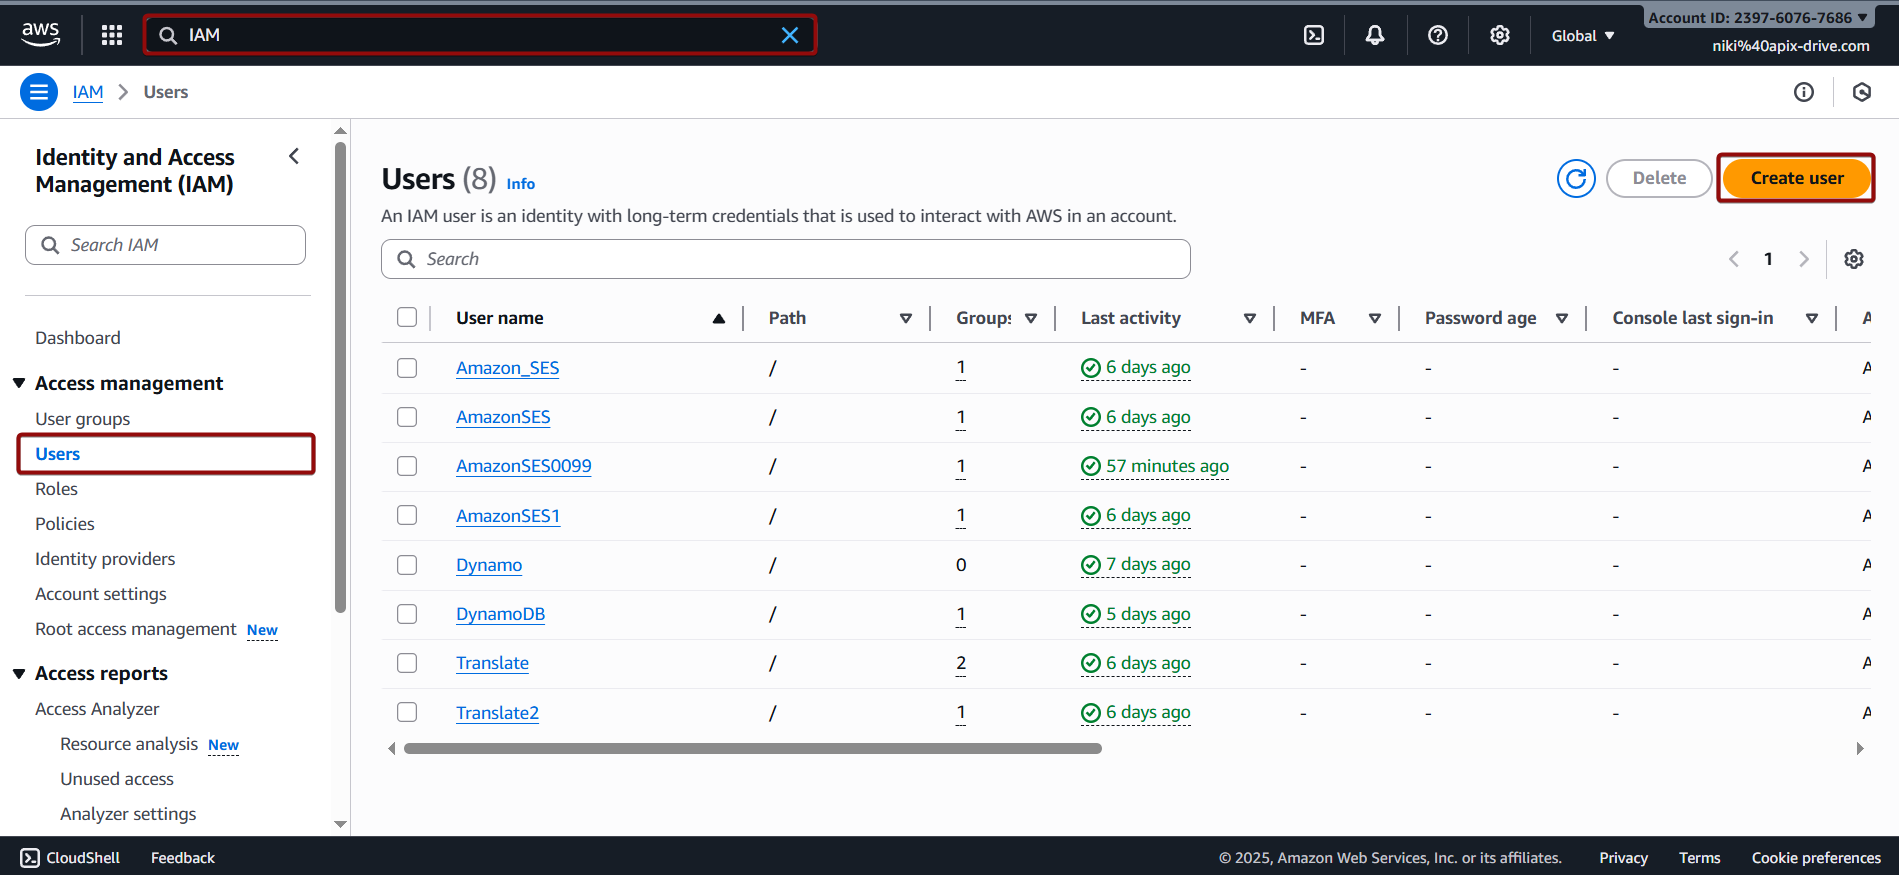Toggle the select-all users checkbox
The image size is (1899, 875).
pos(407,318)
